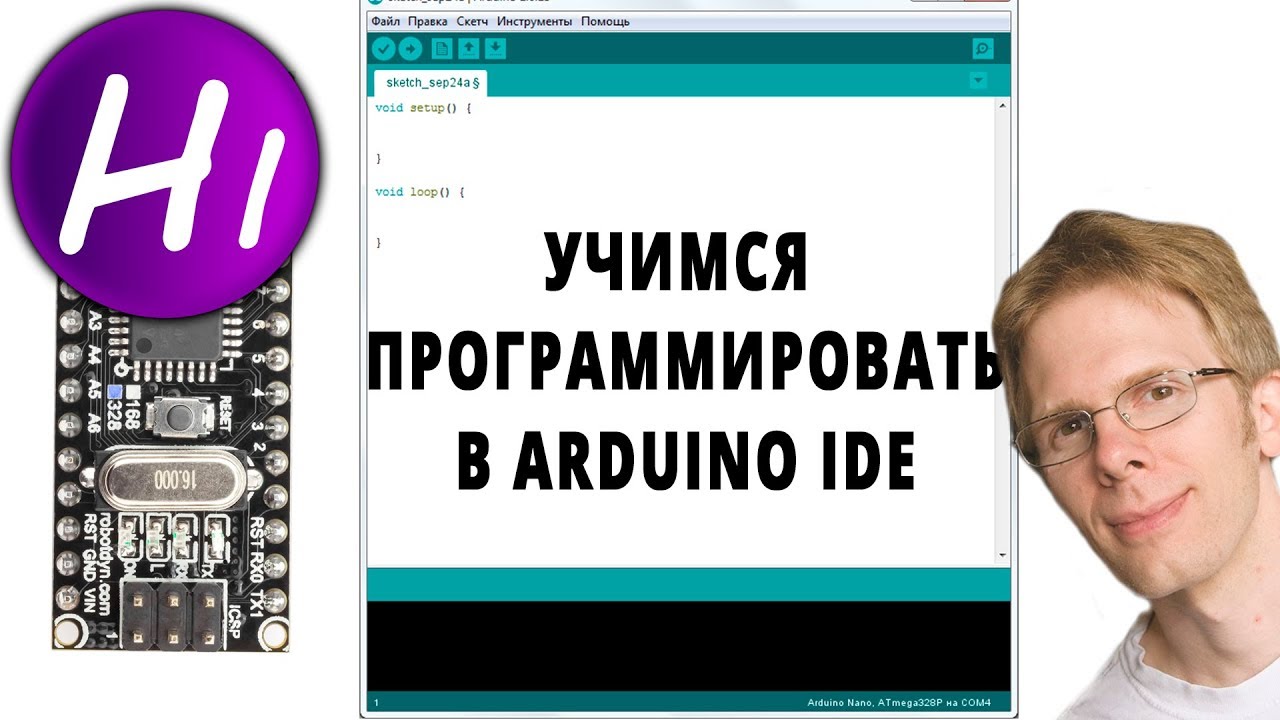Open the Скетч menu

[472, 21]
